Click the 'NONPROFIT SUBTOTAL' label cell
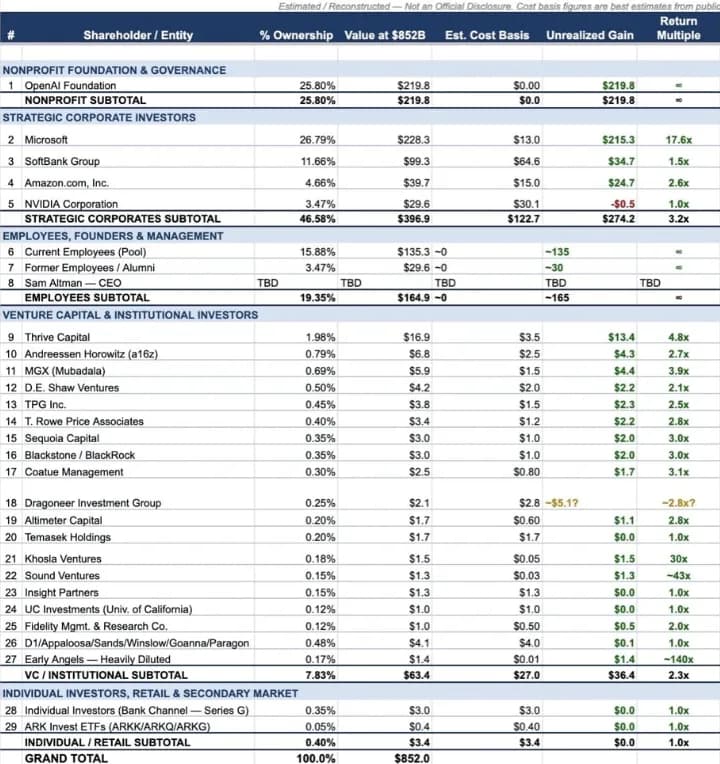Screen dimensions: 720x764 85,100
